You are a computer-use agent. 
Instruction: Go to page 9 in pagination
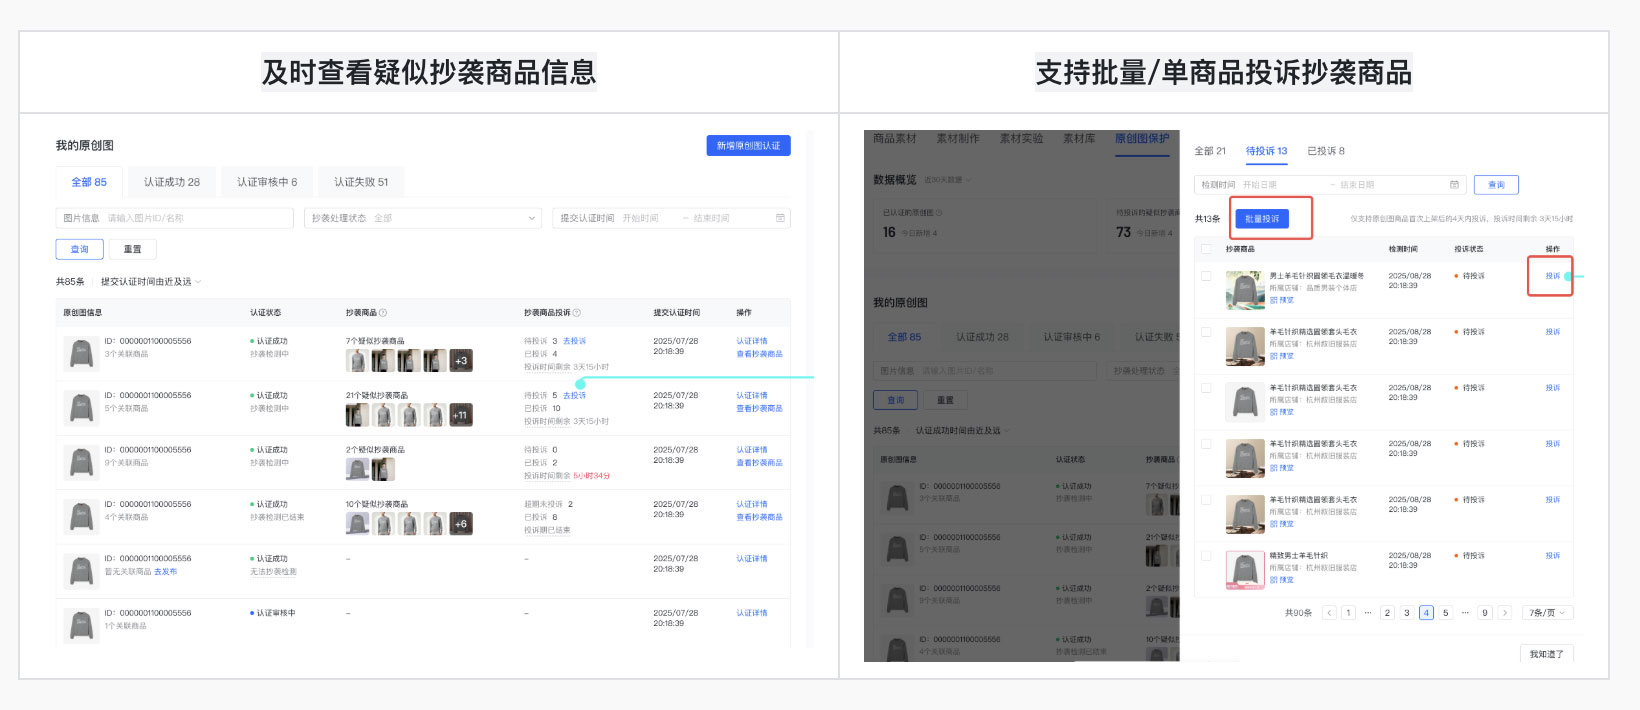pos(1485,613)
